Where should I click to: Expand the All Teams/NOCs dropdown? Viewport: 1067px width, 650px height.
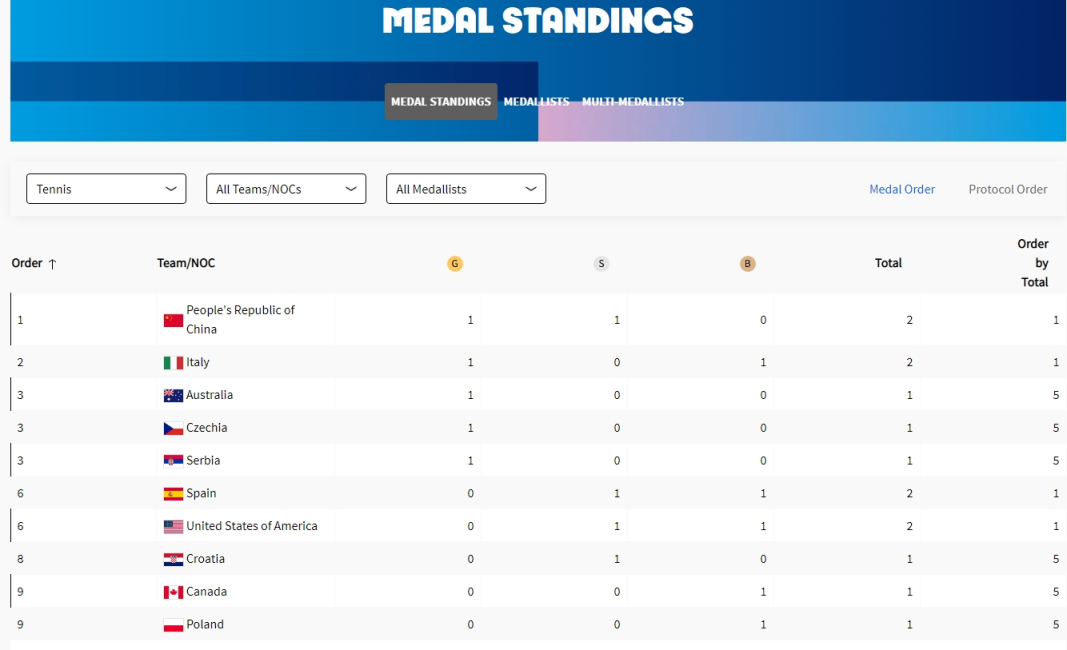(x=286, y=189)
